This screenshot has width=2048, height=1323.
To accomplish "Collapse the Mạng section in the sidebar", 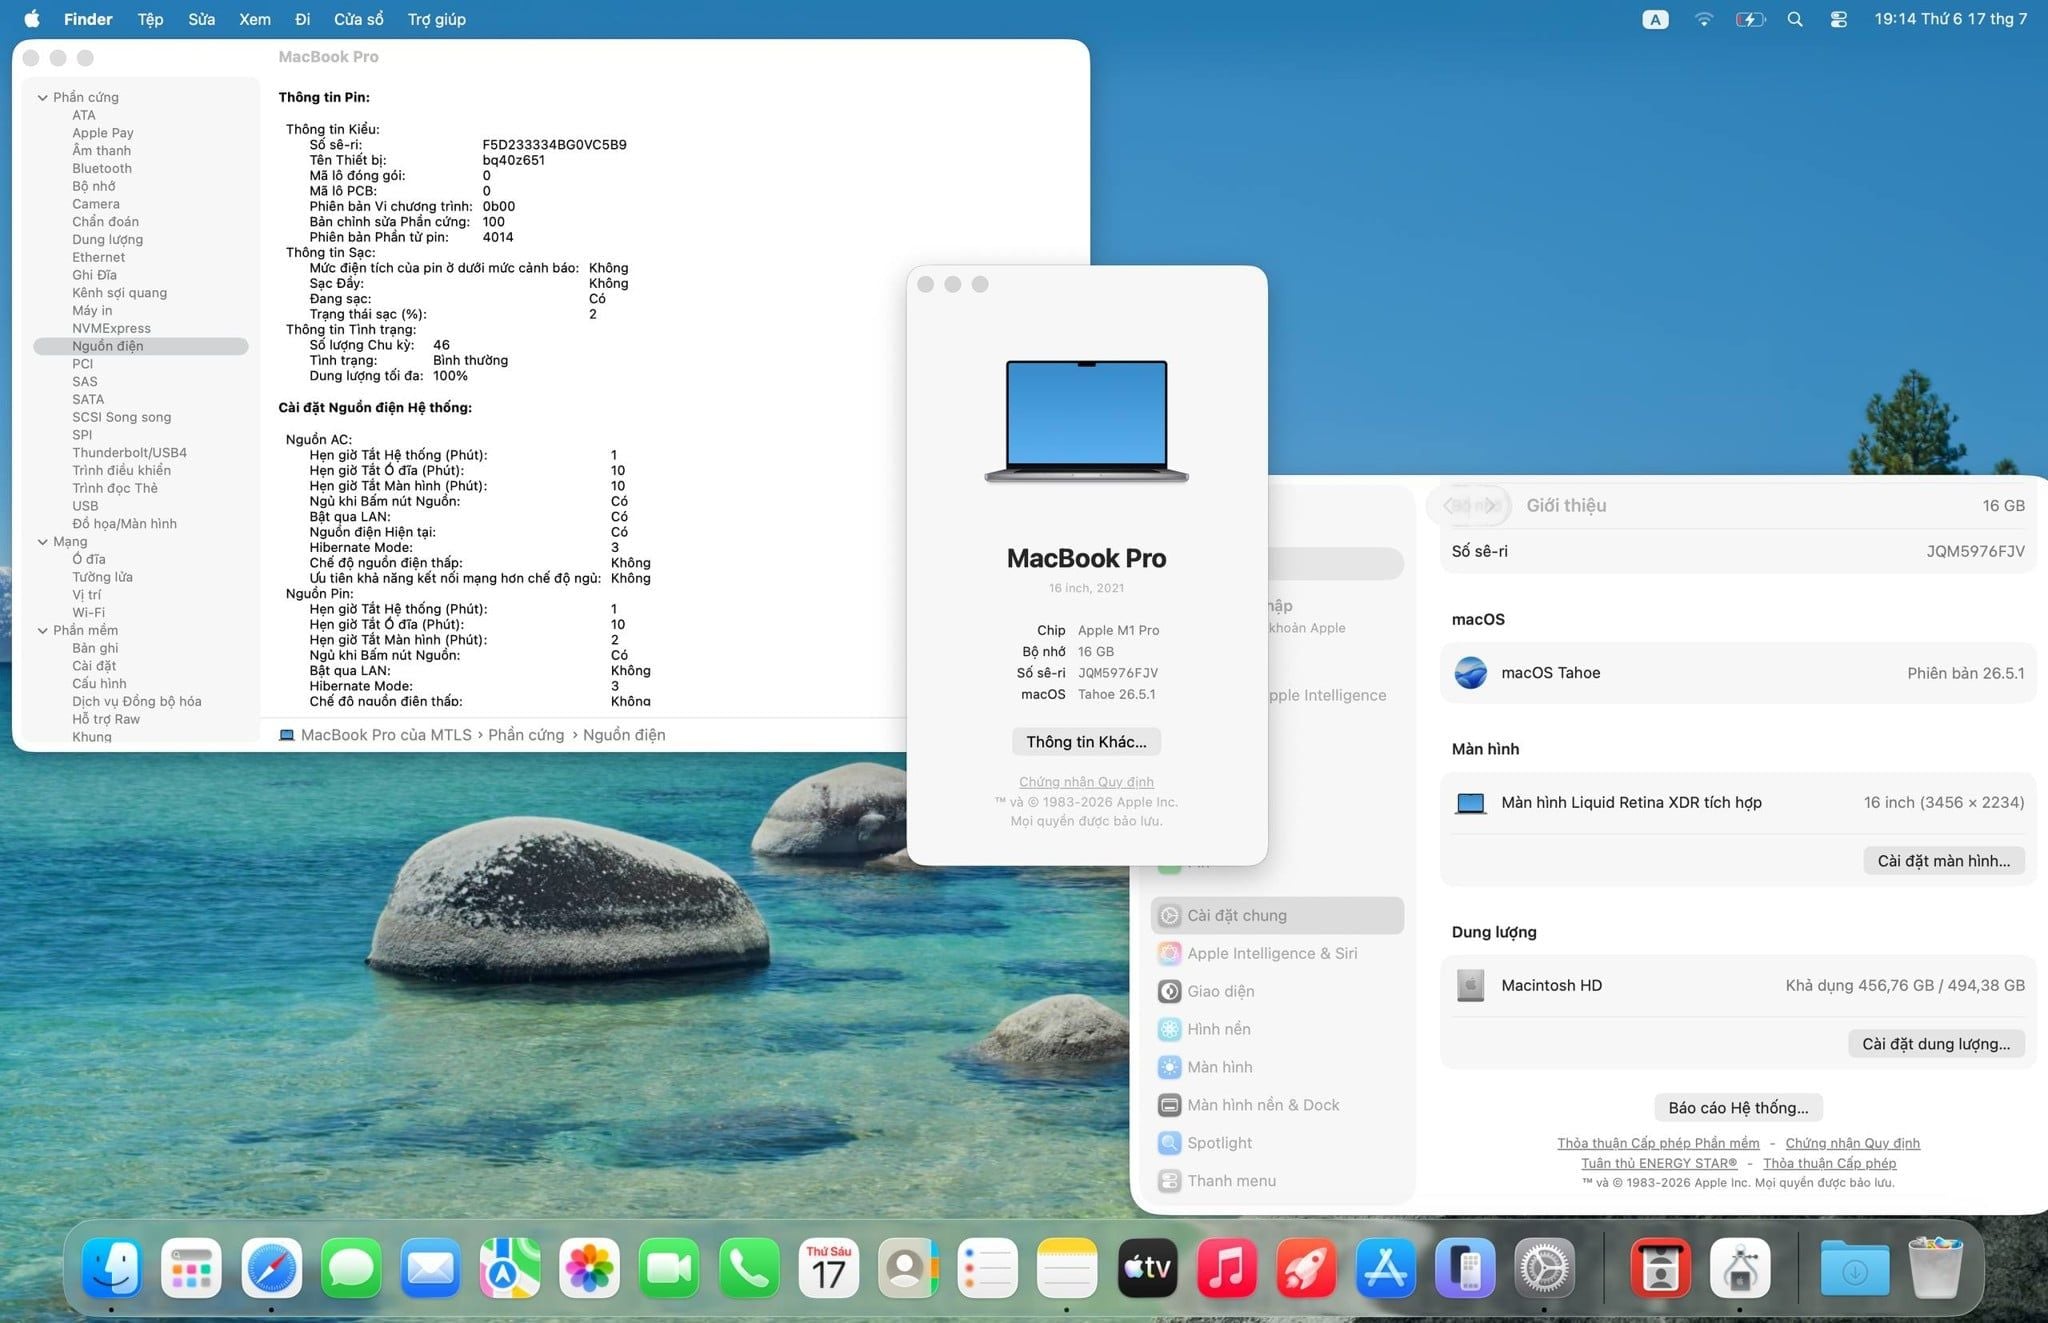I will tap(42, 541).
